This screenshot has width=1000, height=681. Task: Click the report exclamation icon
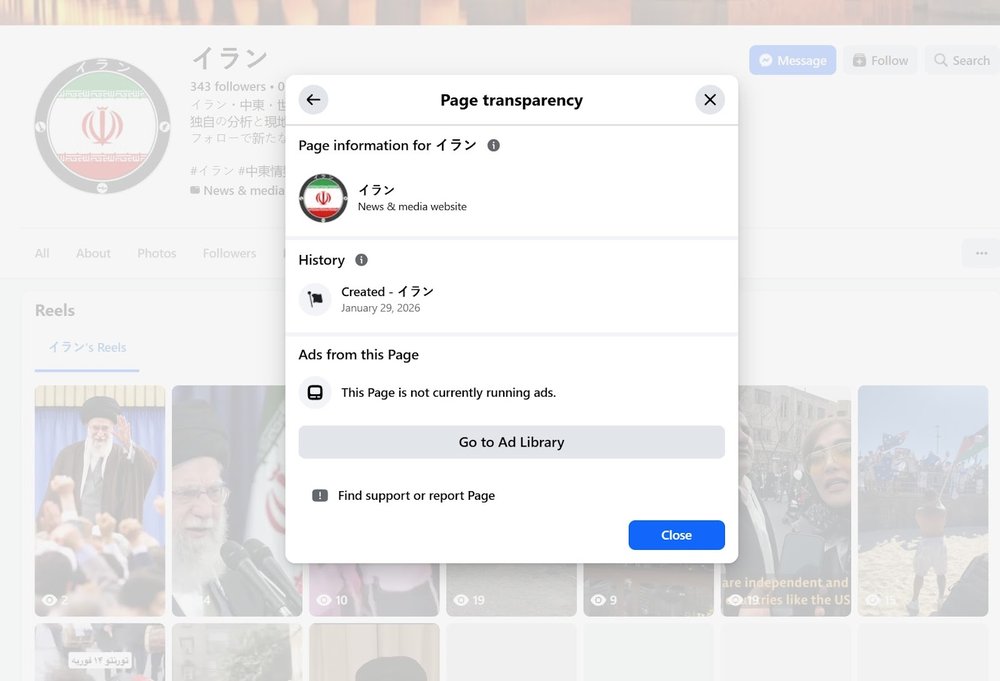[320, 496]
